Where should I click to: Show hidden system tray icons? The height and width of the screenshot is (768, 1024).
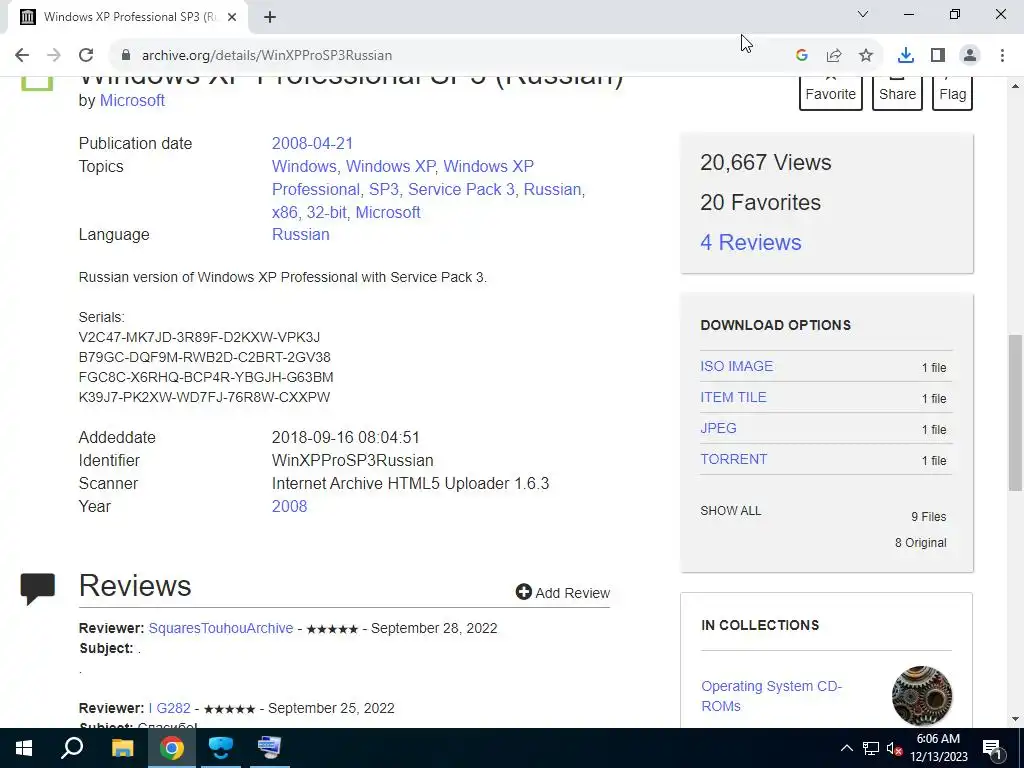pos(846,748)
